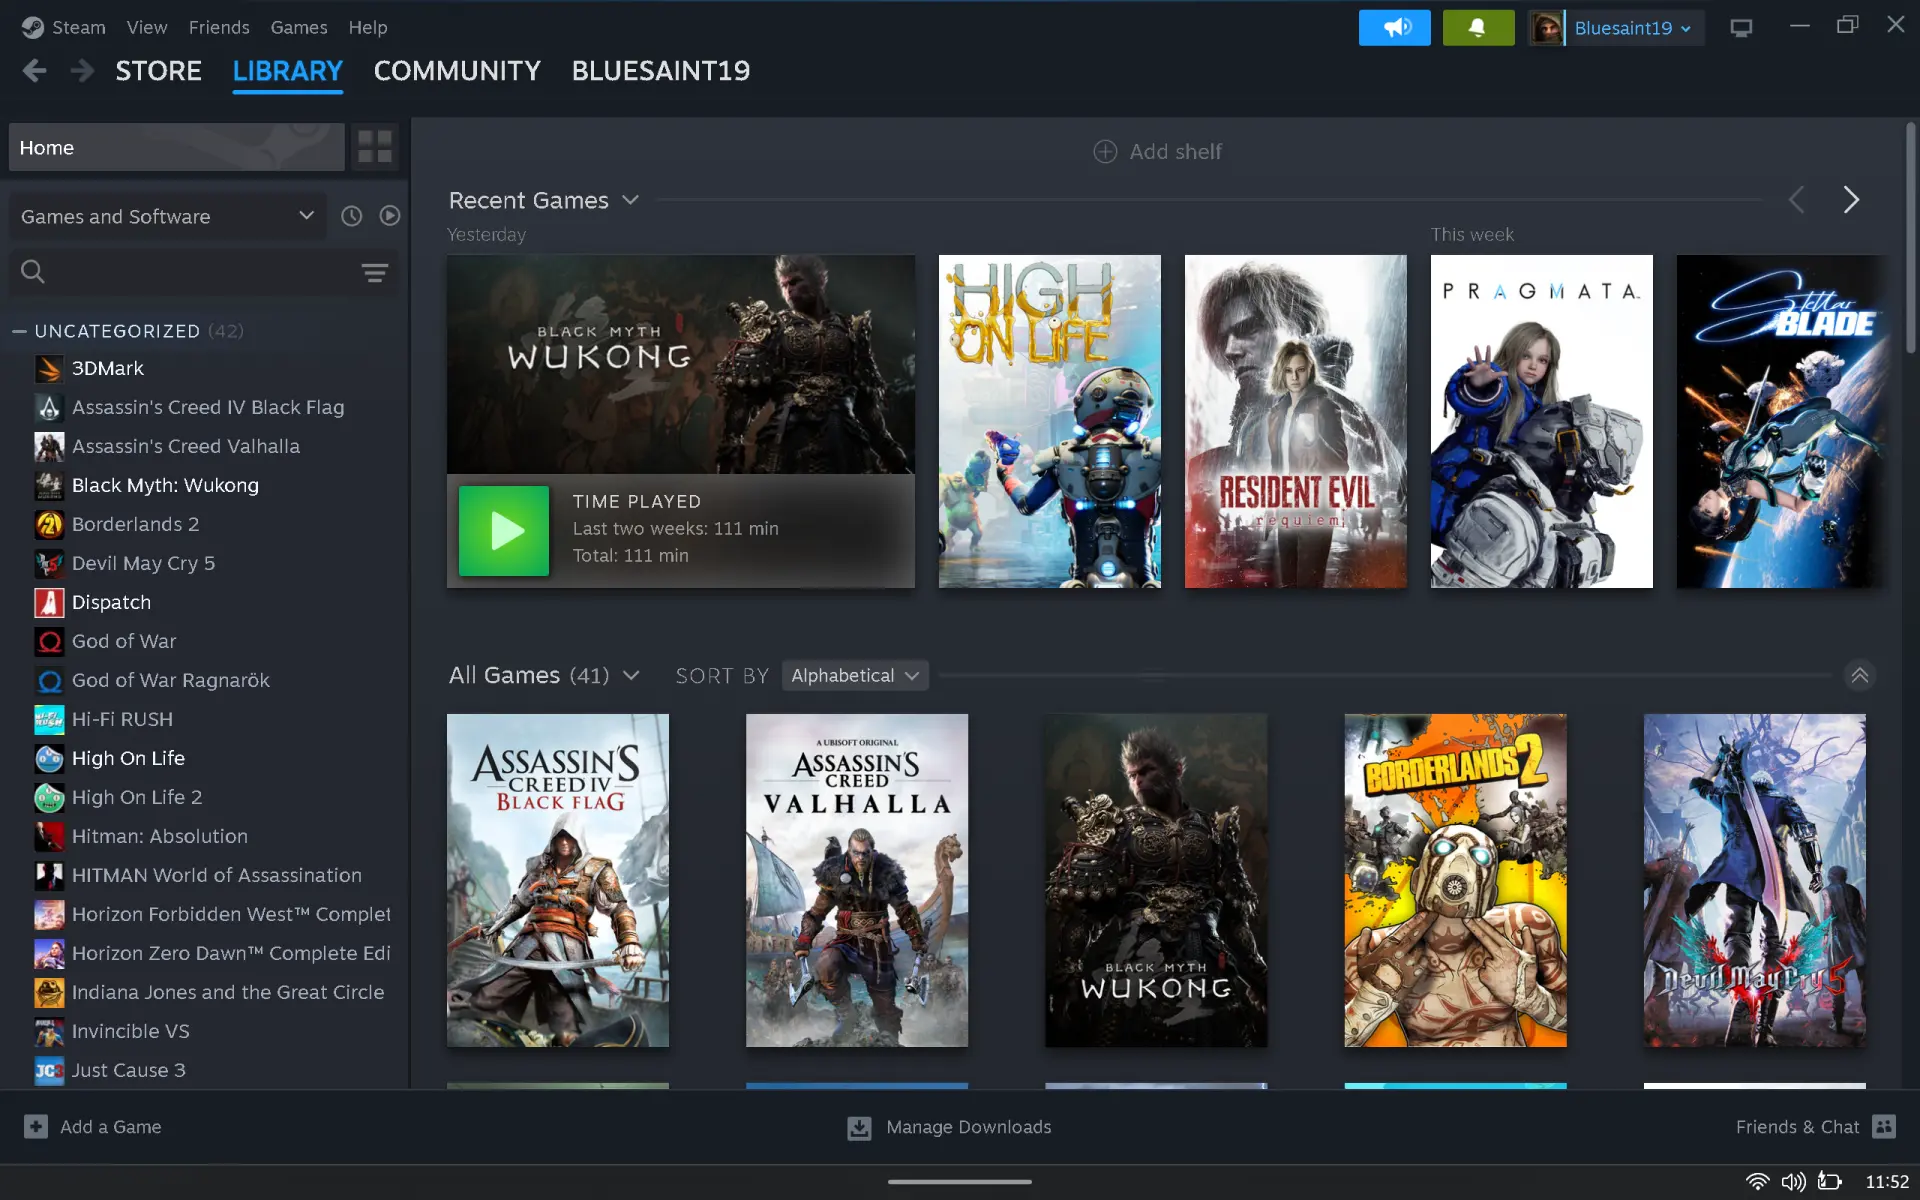Screen dimensions: 1920x1200
Task: Open High On Life recent game cover
Action: [x=1049, y=421]
